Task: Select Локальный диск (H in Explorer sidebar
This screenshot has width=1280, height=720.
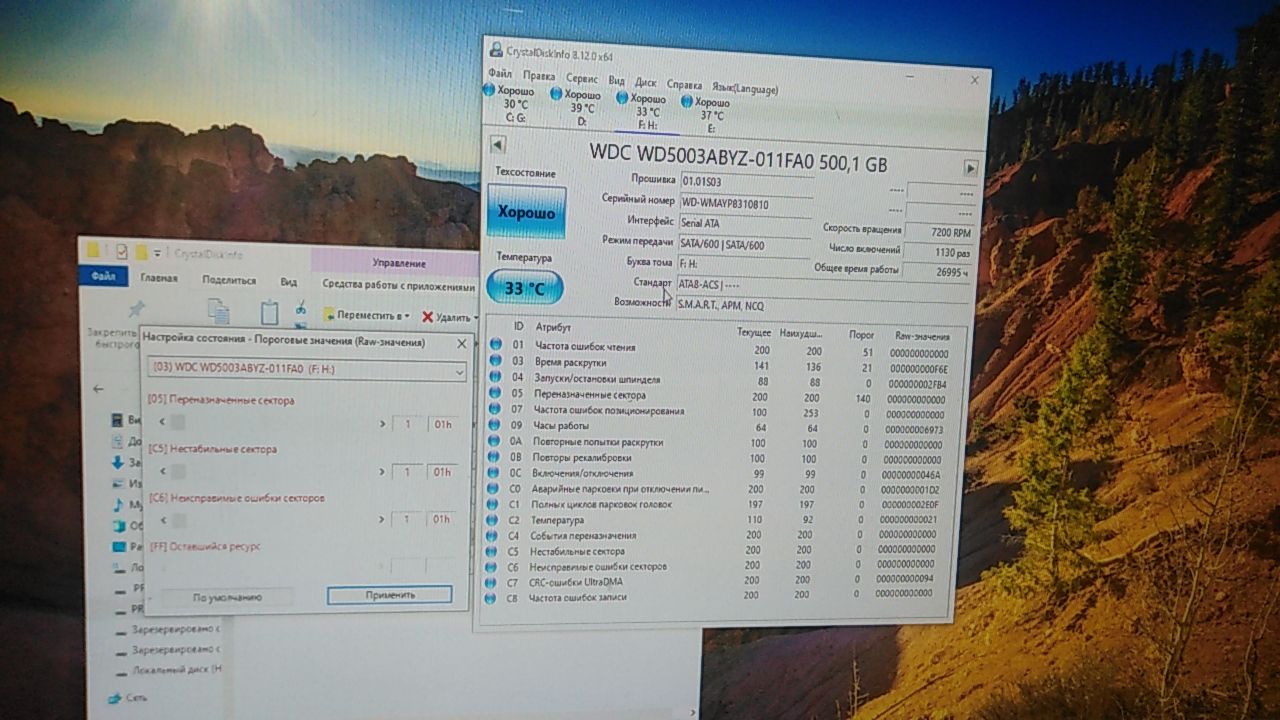Action: pyautogui.click(x=167, y=668)
